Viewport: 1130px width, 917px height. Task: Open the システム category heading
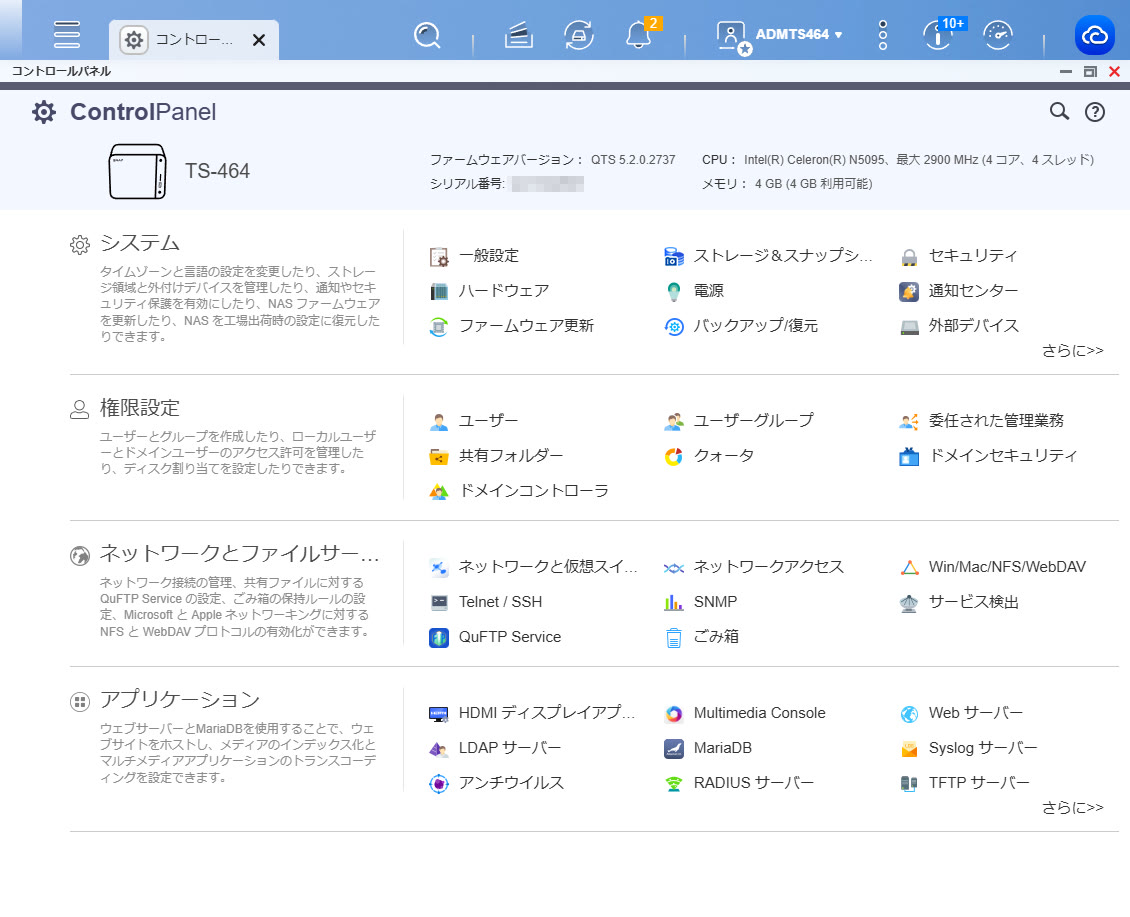140,243
